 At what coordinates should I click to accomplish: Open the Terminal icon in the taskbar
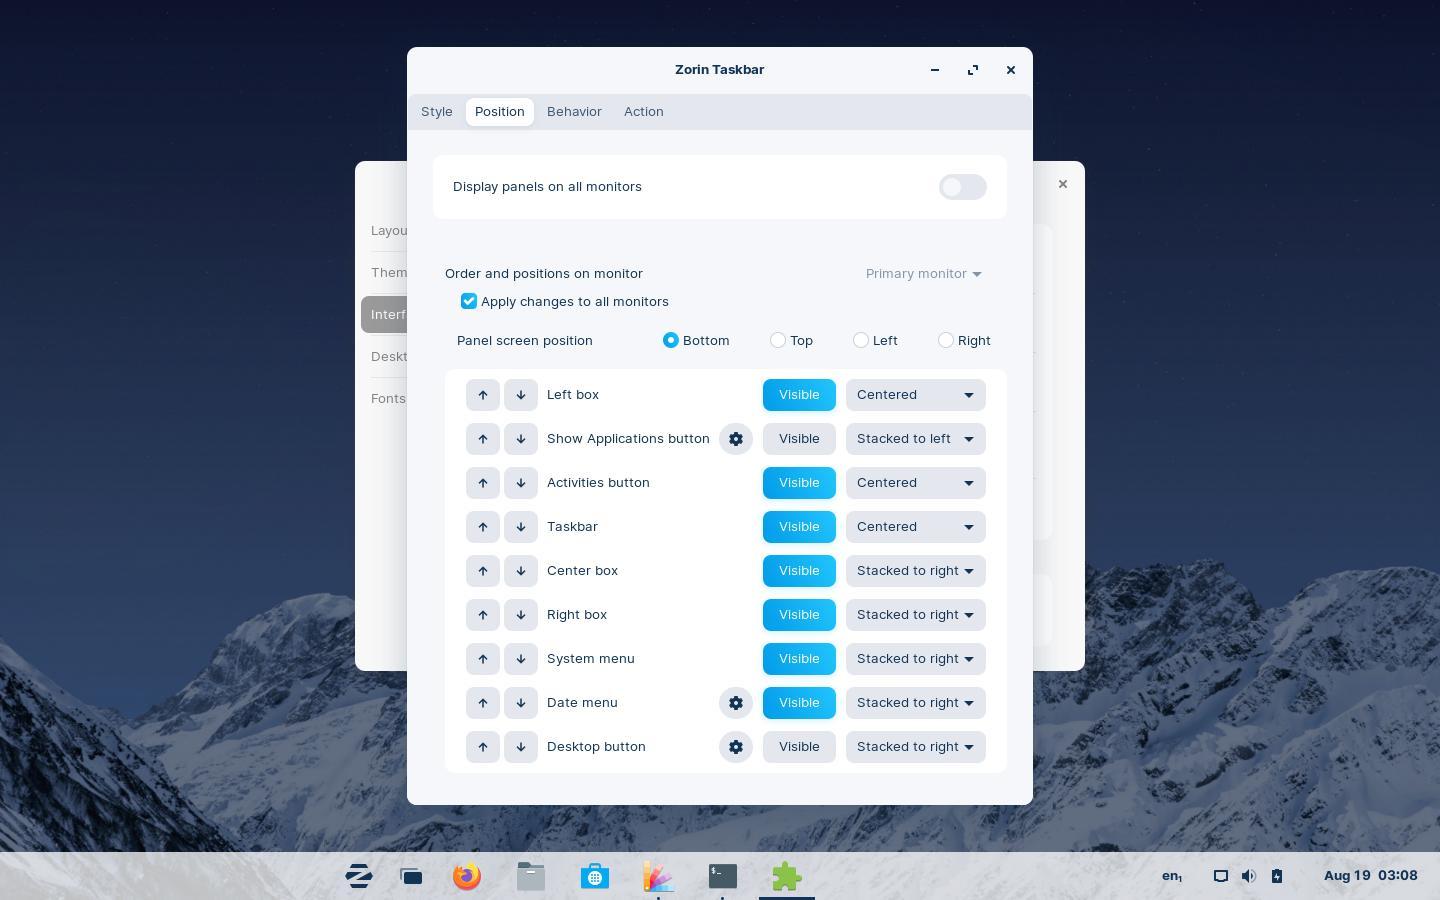(x=723, y=877)
